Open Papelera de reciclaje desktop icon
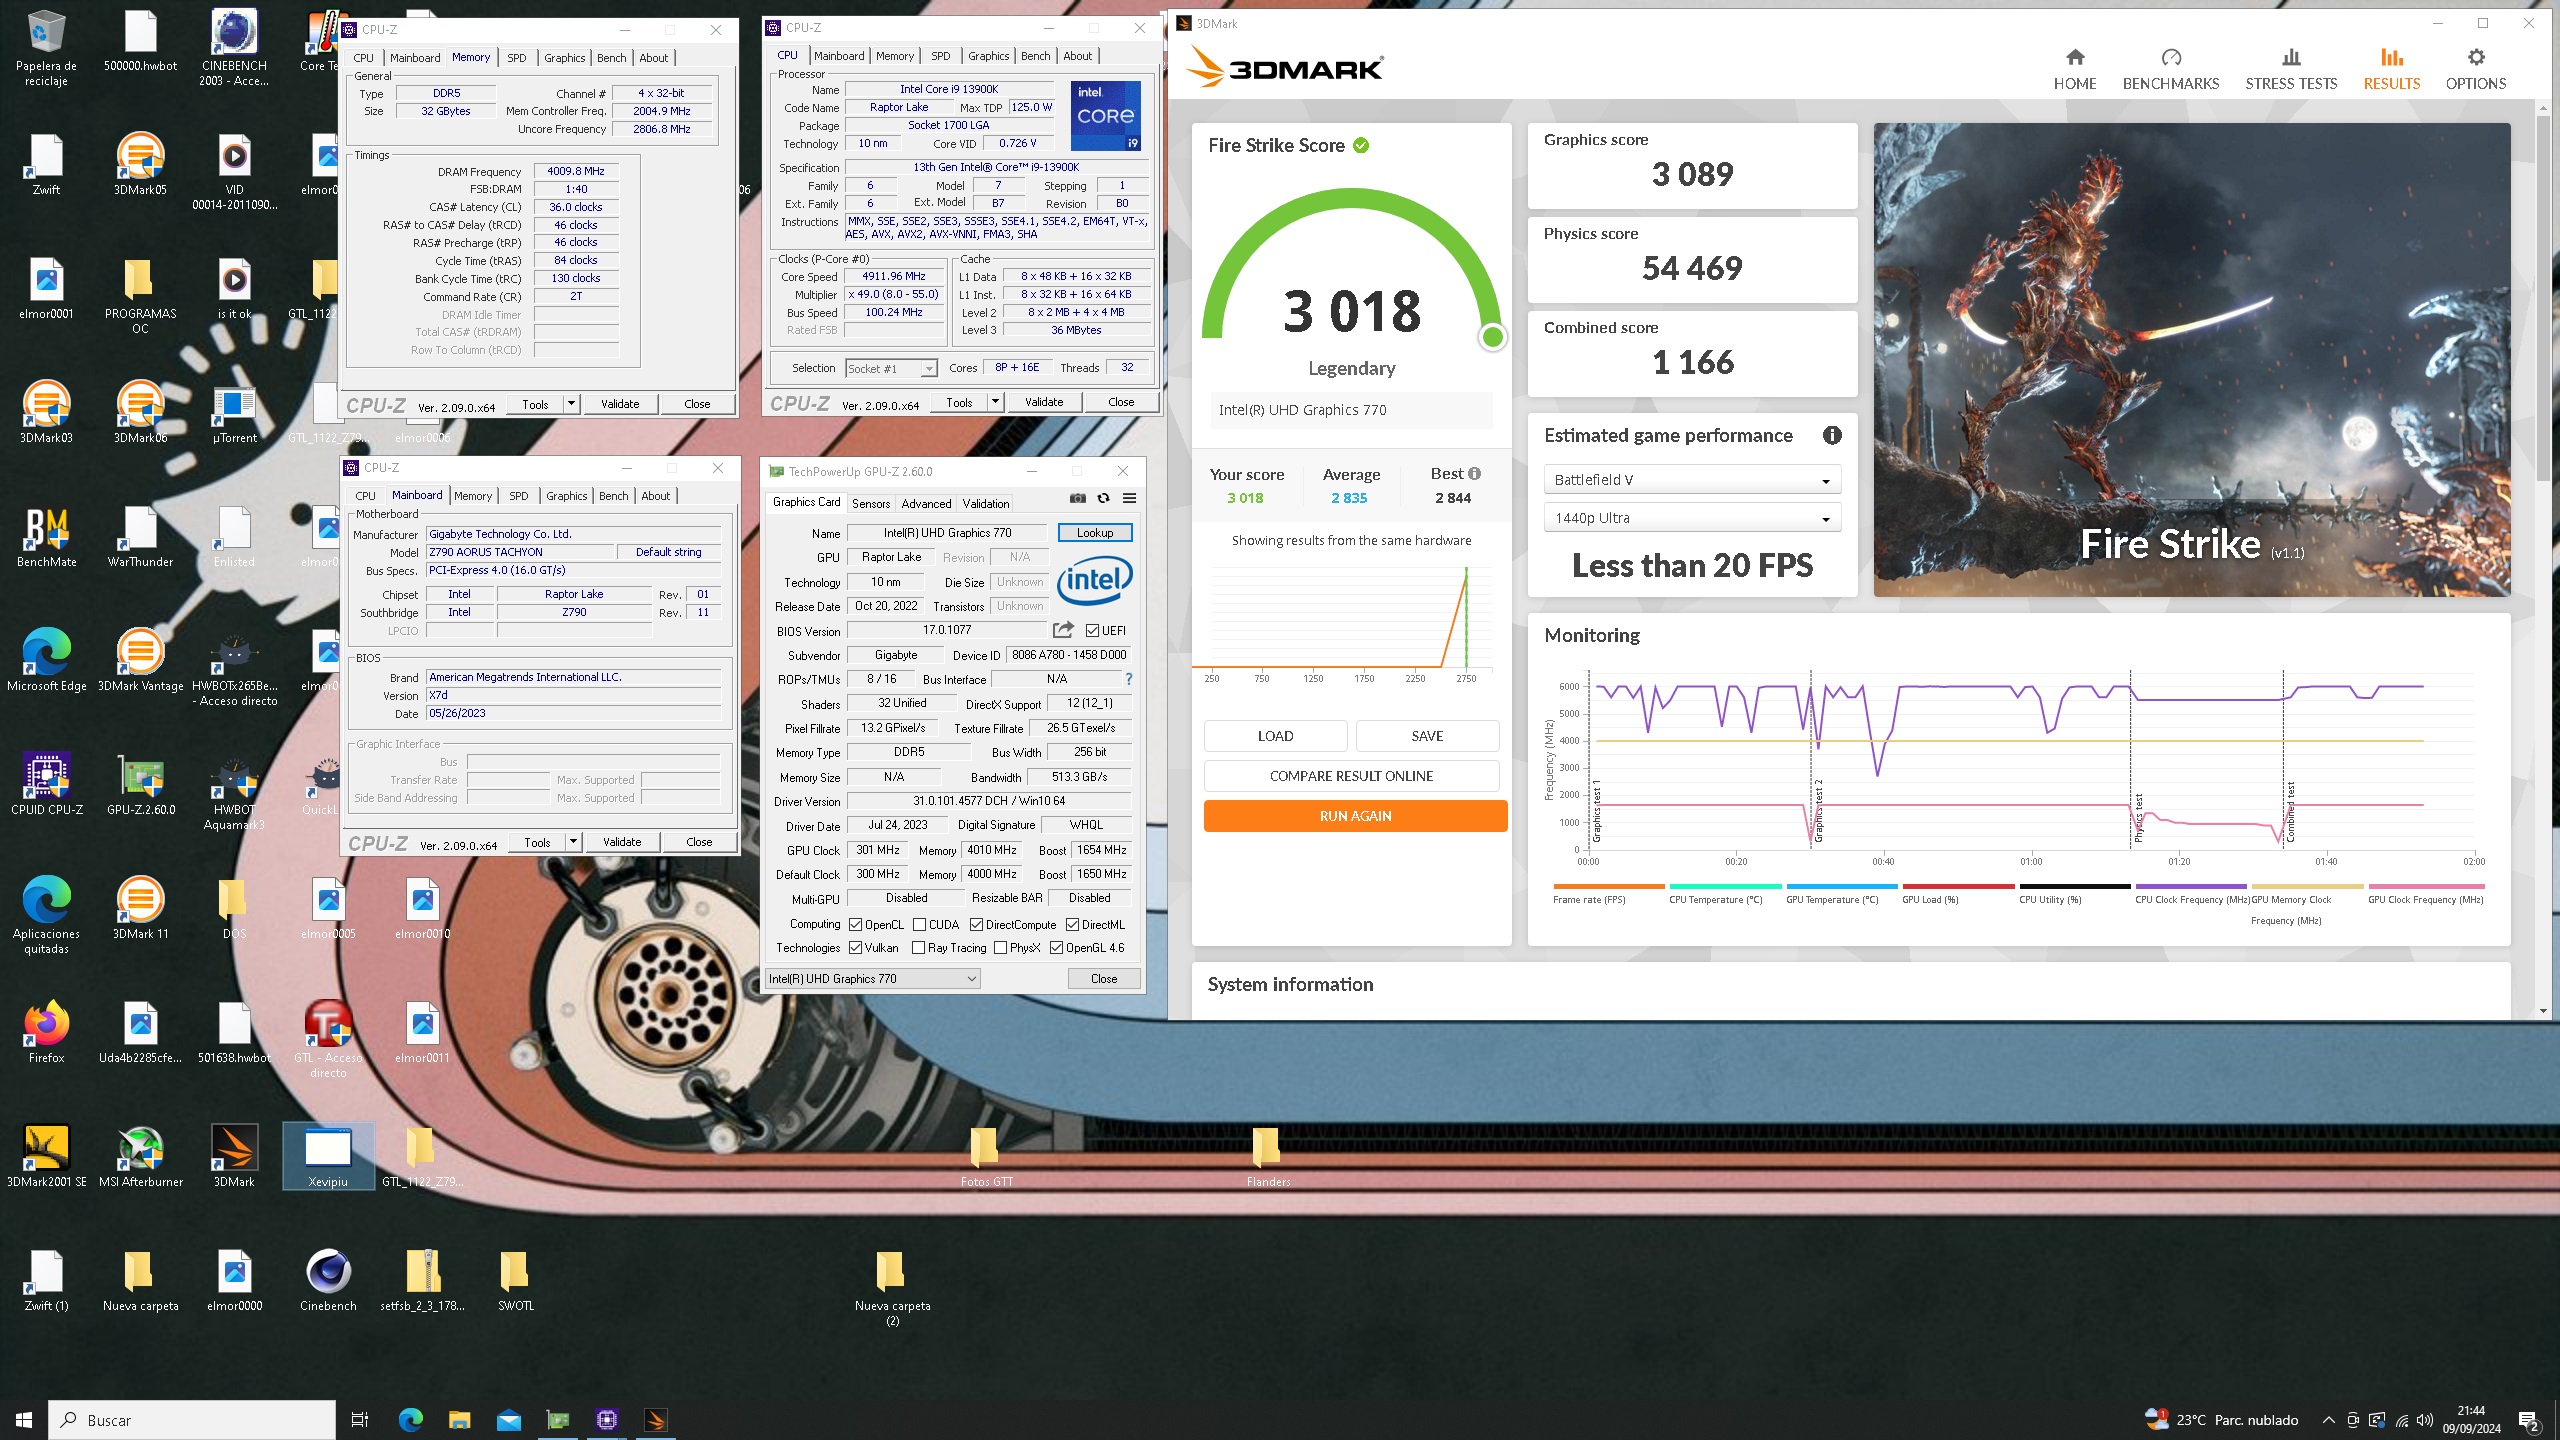2560x1440 pixels. pyautogui.click(x=46, y=48)
